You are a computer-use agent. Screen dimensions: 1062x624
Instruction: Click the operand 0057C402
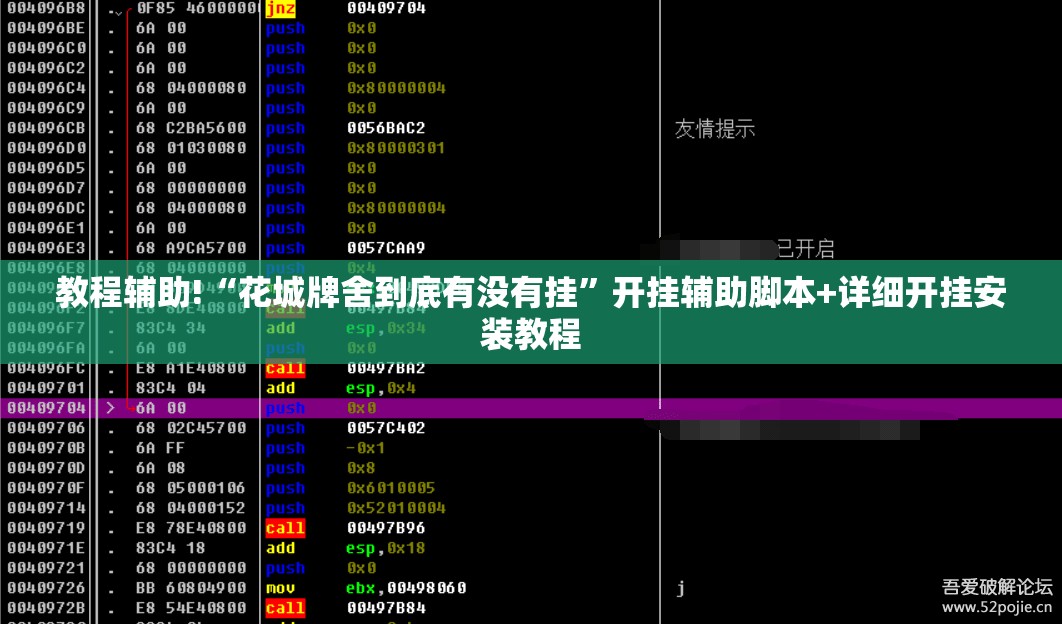click(386, 428)
